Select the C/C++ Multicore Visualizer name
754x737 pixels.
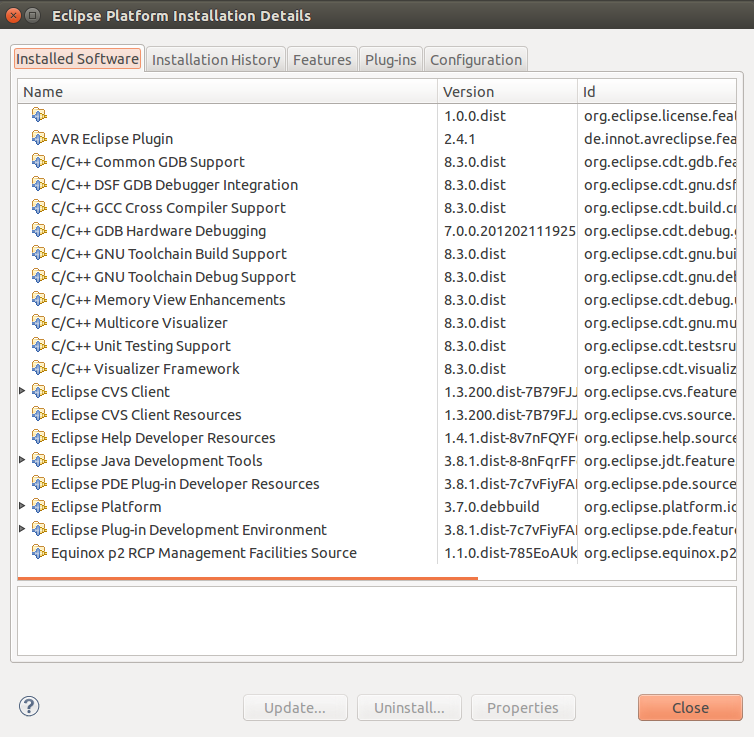(x=139, y=323)
